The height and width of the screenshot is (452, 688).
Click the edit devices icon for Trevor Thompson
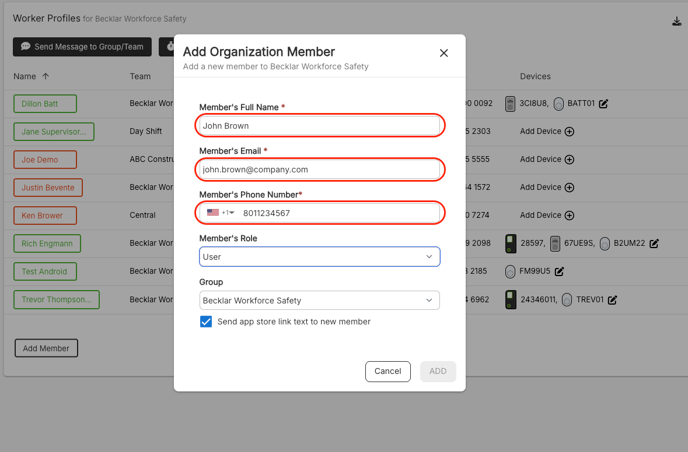613,300
